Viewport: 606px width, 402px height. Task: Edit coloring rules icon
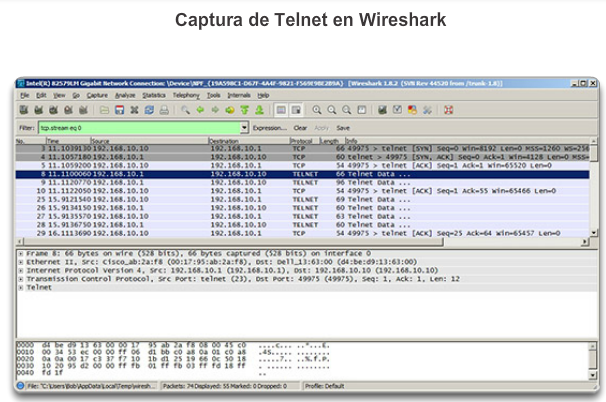(x=412, y=110)
